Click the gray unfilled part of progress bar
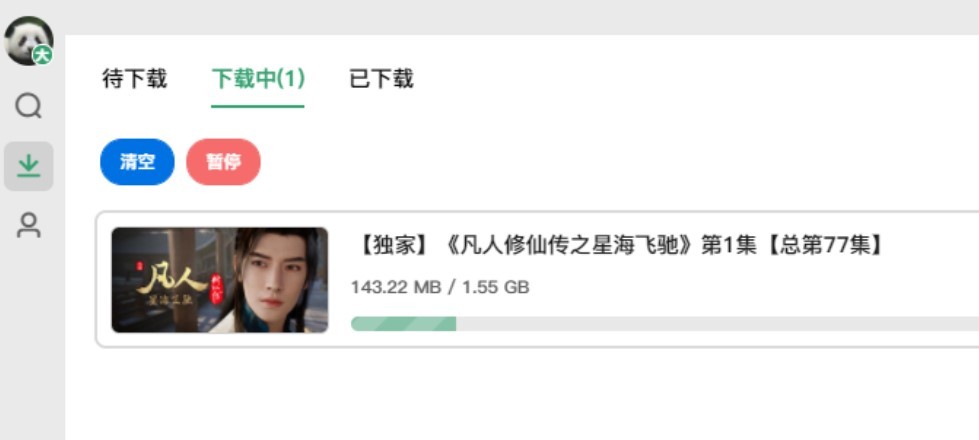 coord(717,323)
